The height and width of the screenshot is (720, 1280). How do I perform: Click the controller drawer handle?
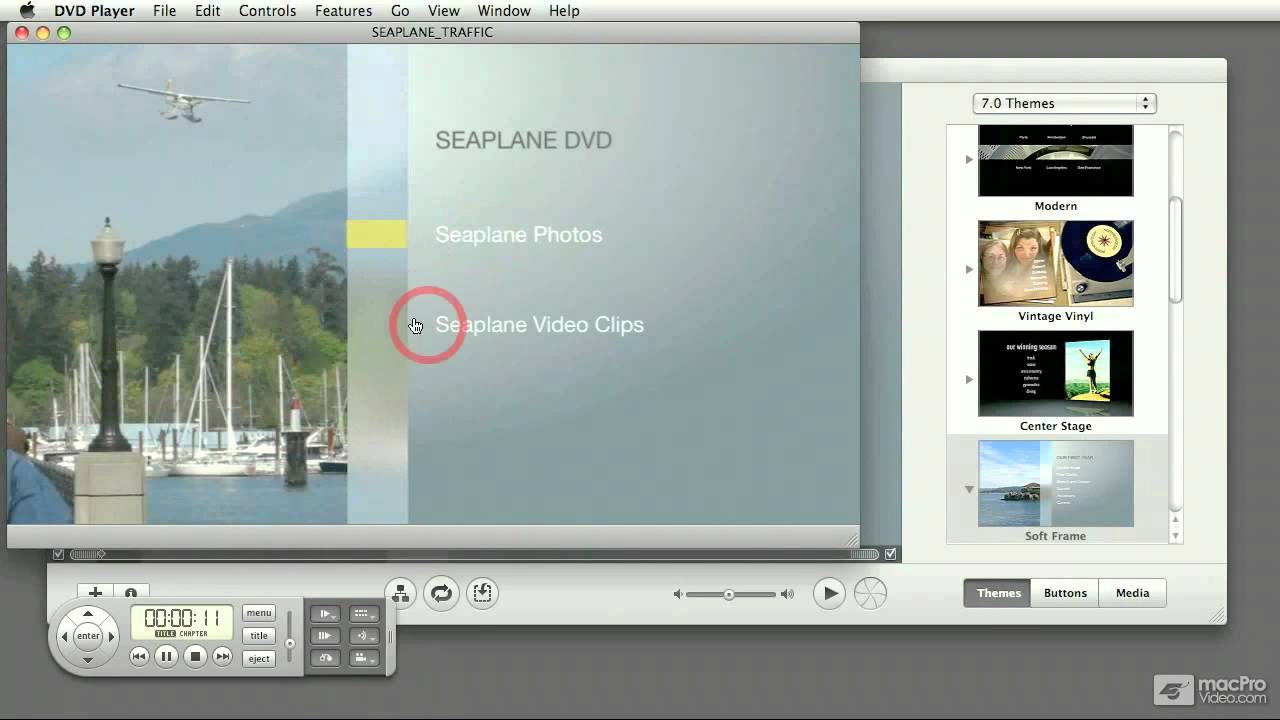pos(390,636)
